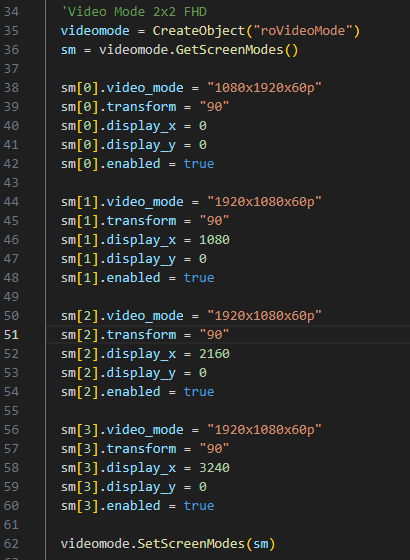410x560 pixels.
Task: Click the sm[3].display_y value 0
Action: pos(203,487)
